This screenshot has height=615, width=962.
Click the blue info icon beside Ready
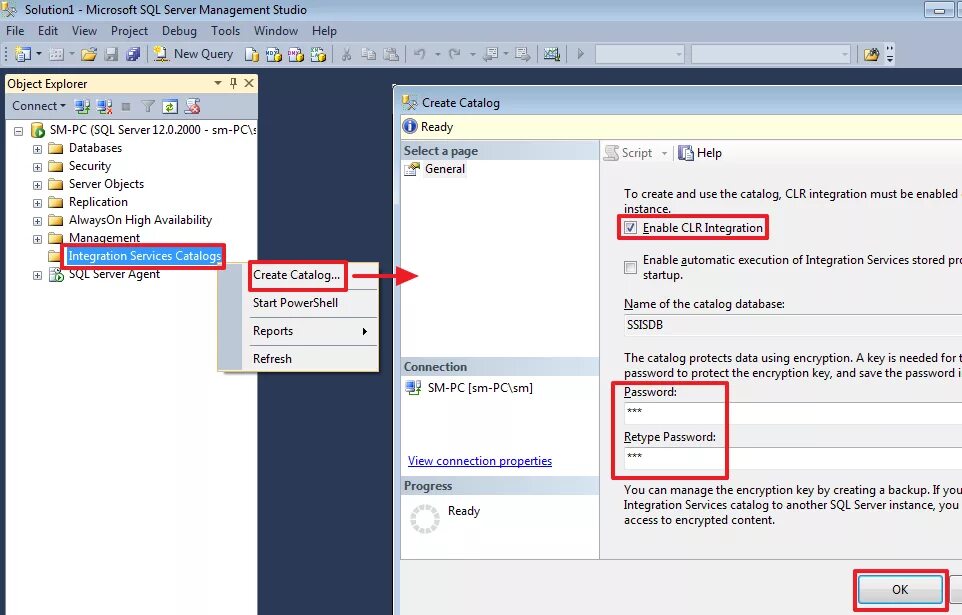point(410,126)
